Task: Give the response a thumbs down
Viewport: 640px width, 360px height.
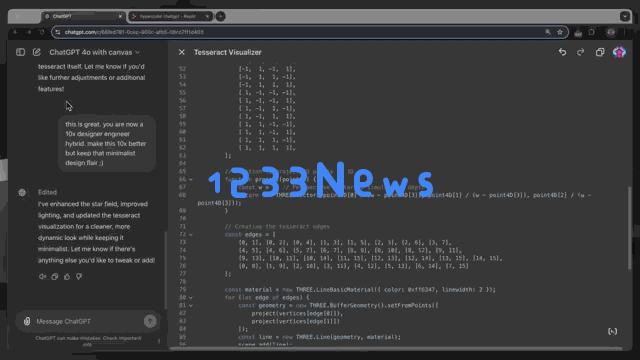Action: point(79,276)
